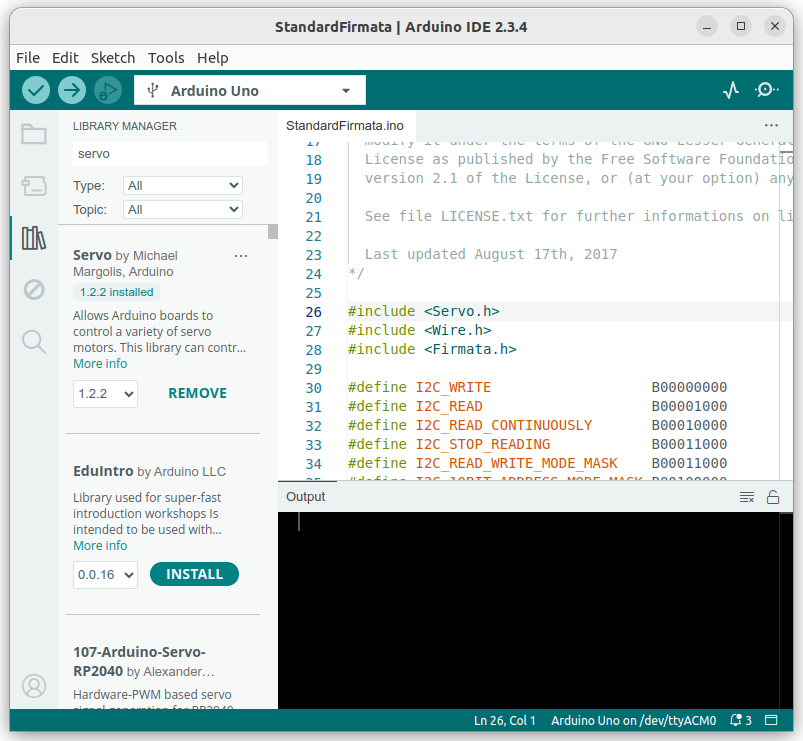Open the Serial Monitor
This screenshot has width=803, height=741.
[x=767, y=90]
